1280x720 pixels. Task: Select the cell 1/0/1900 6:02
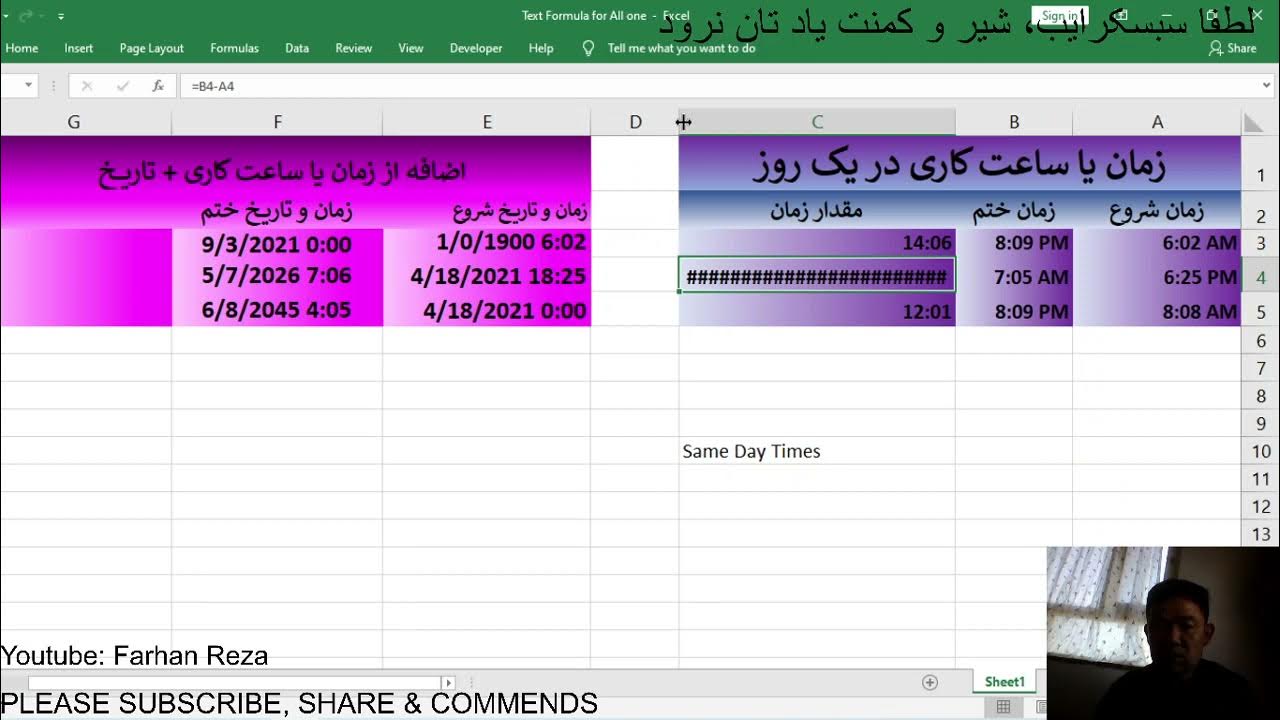tap(487, 242)
